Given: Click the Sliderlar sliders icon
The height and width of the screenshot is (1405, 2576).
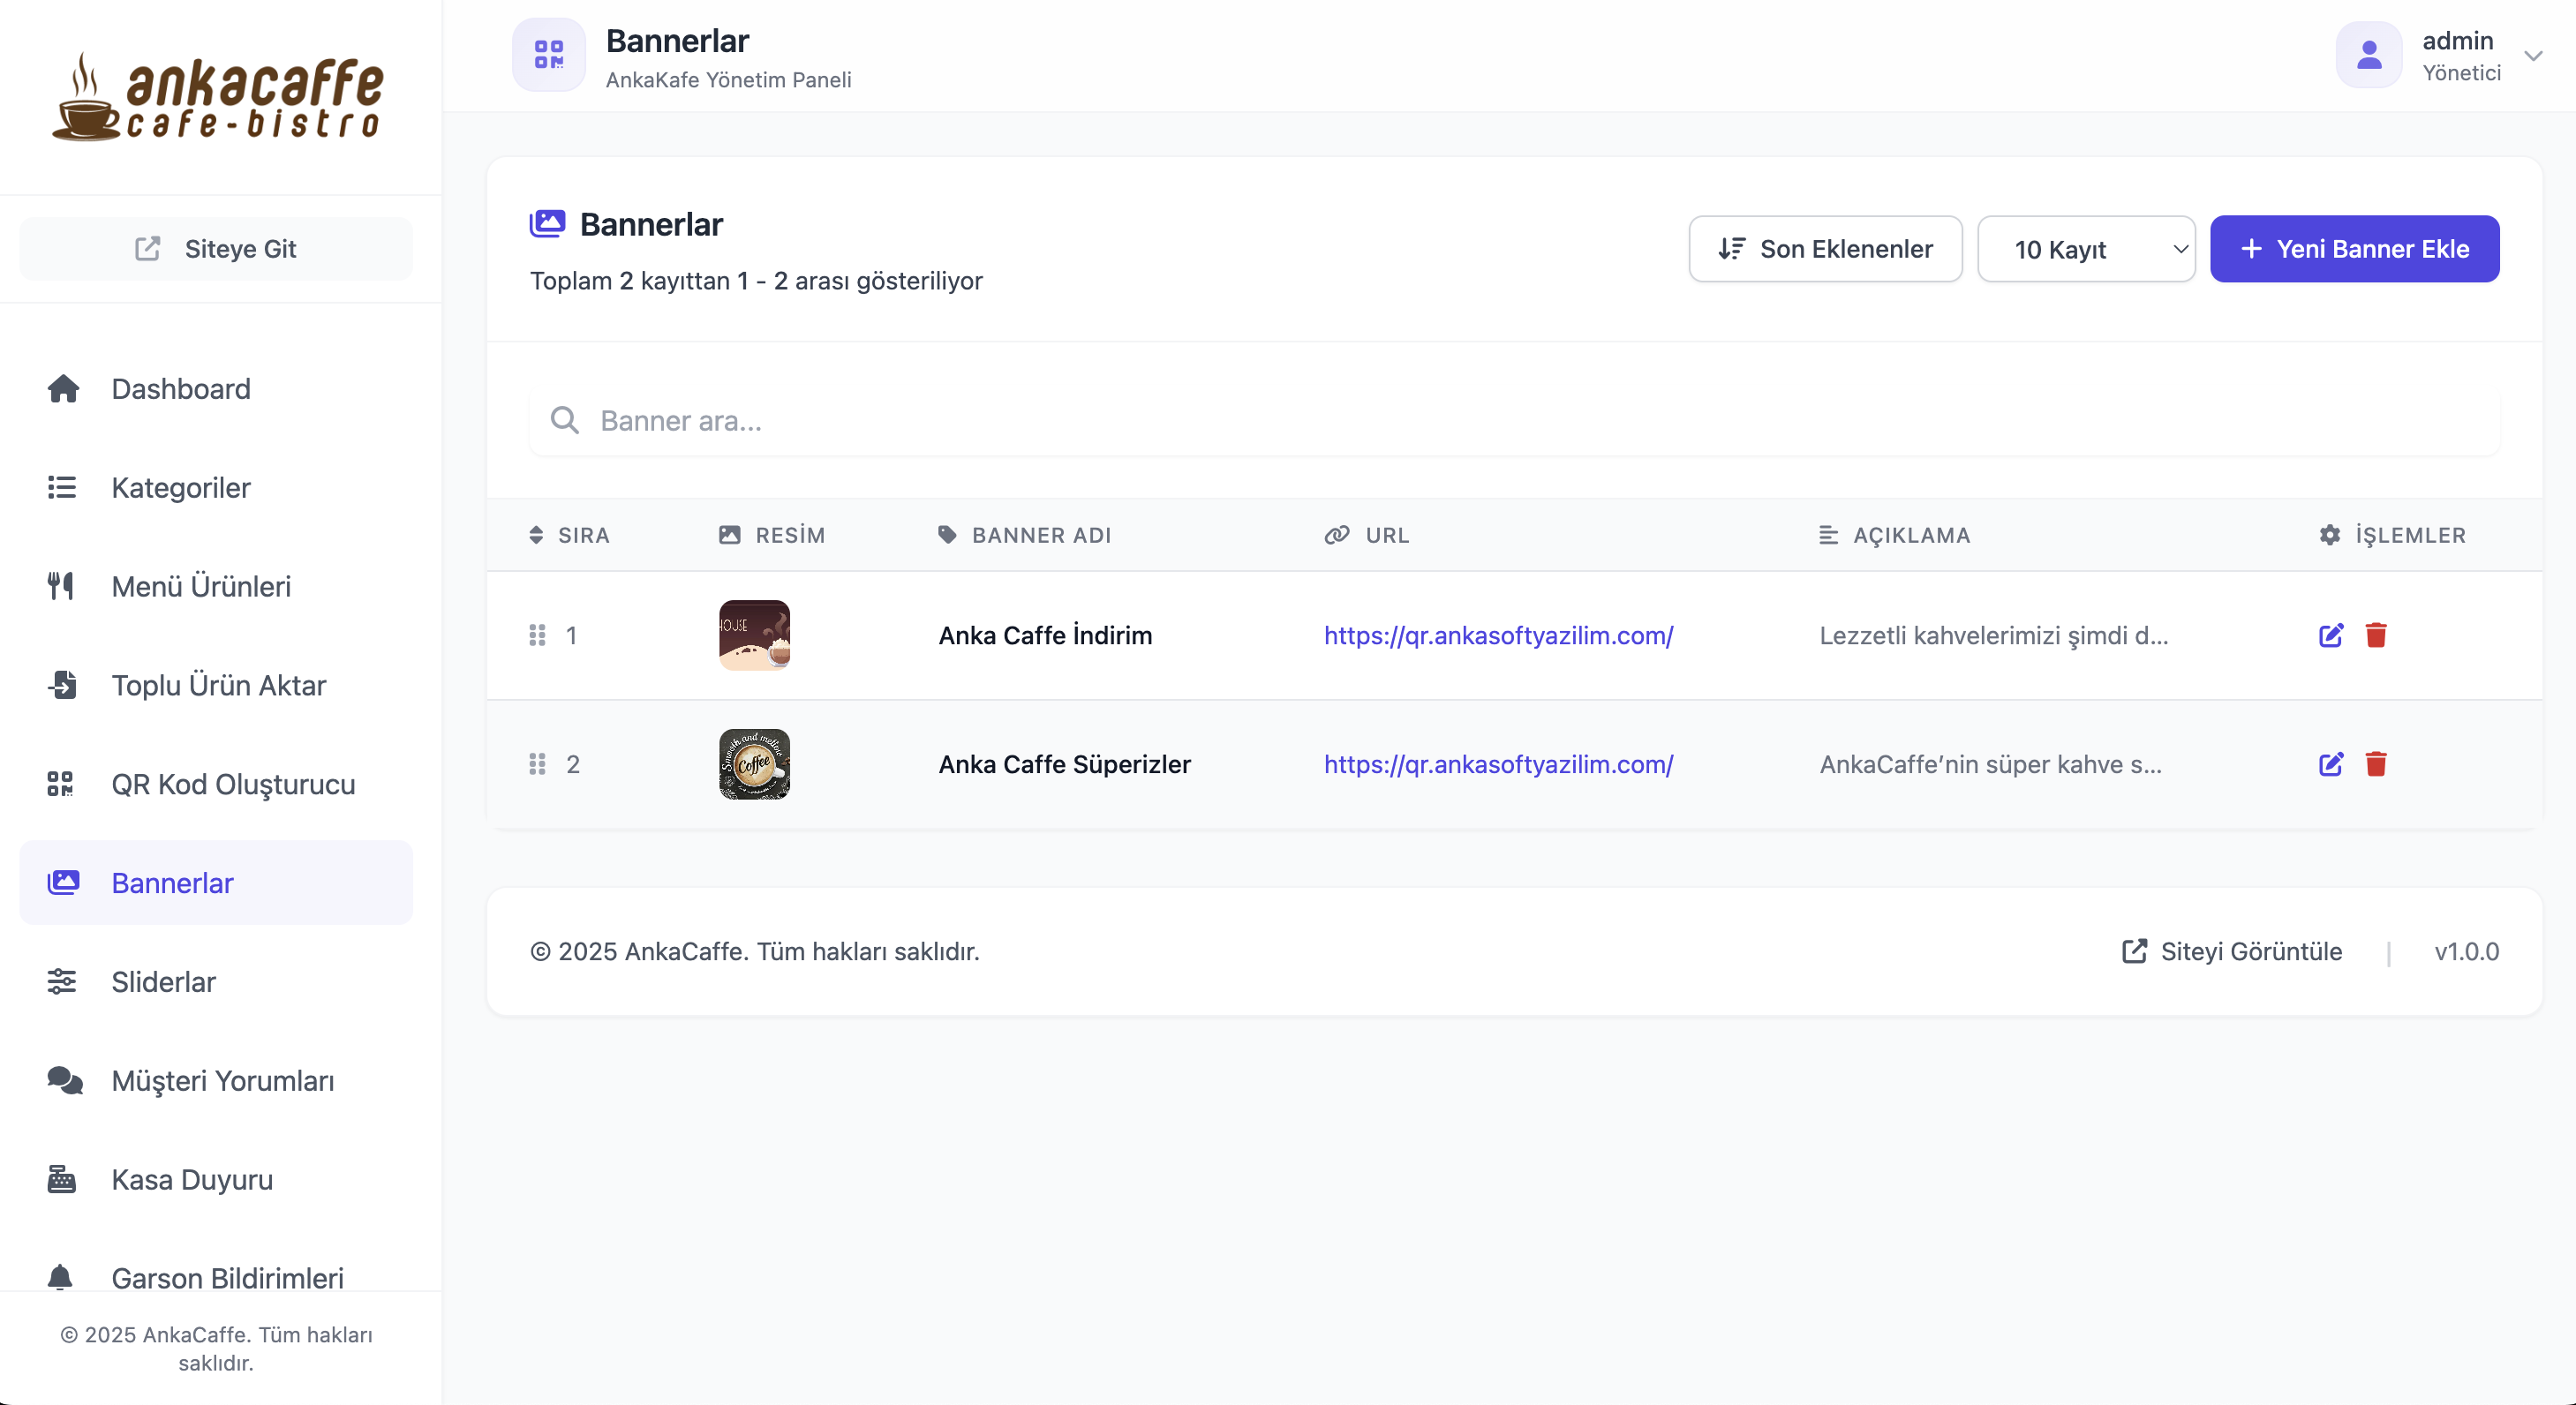Looking at the screenshot, I should point(62,982).
